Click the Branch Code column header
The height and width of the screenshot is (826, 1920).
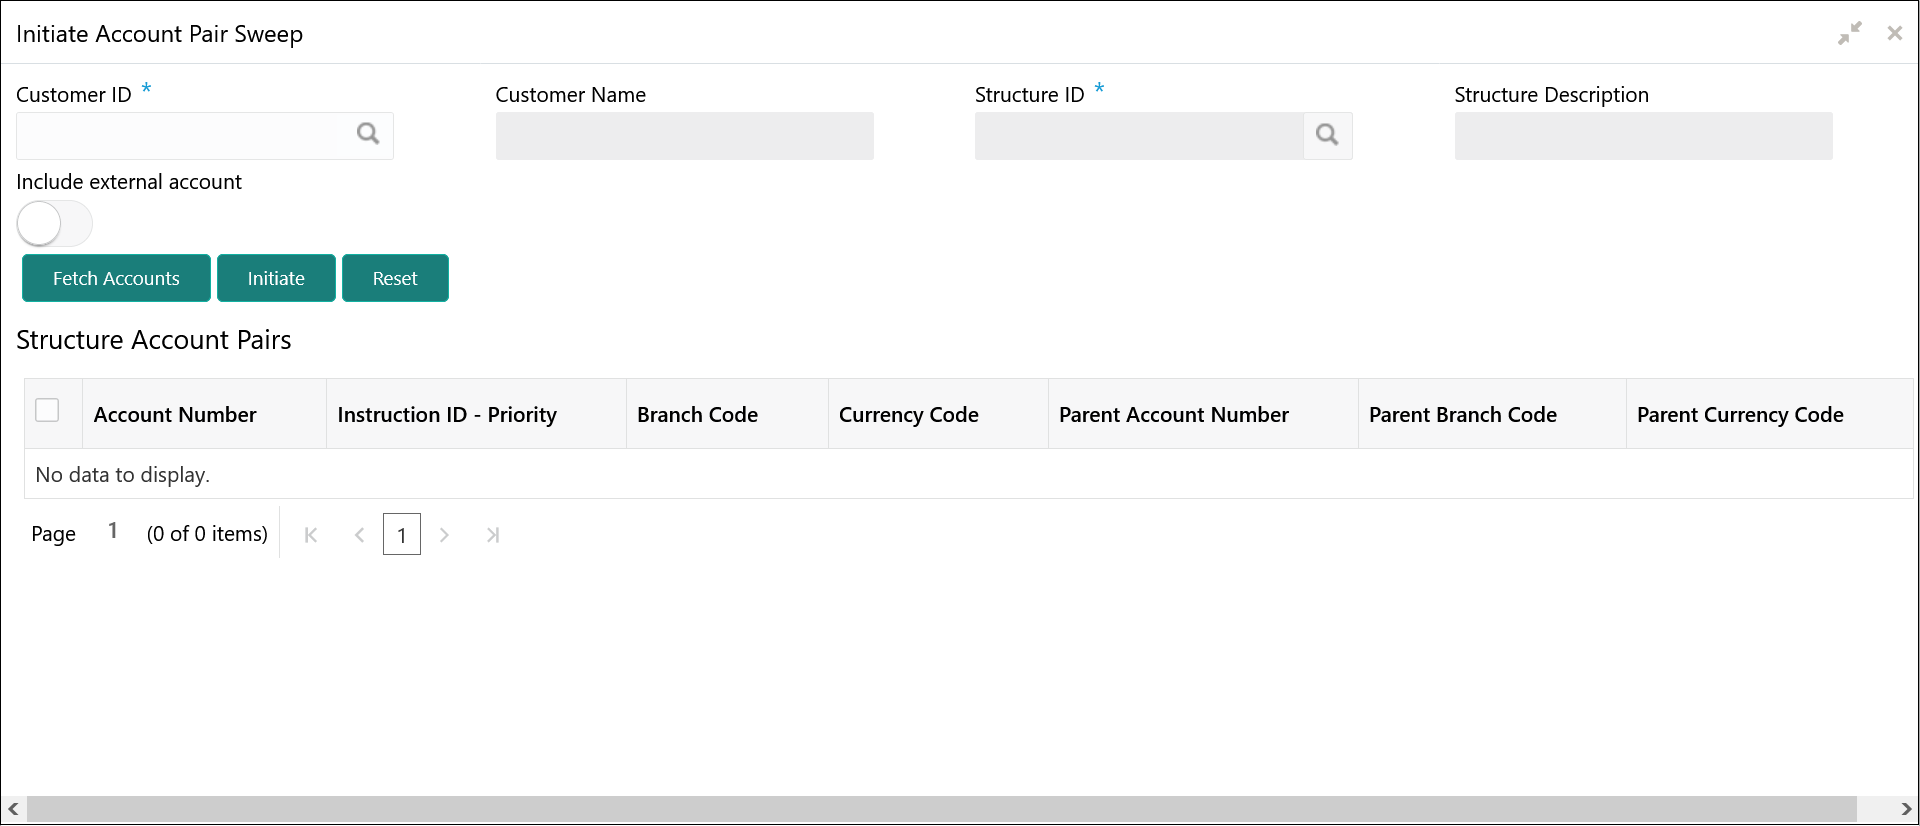point(727,414)
